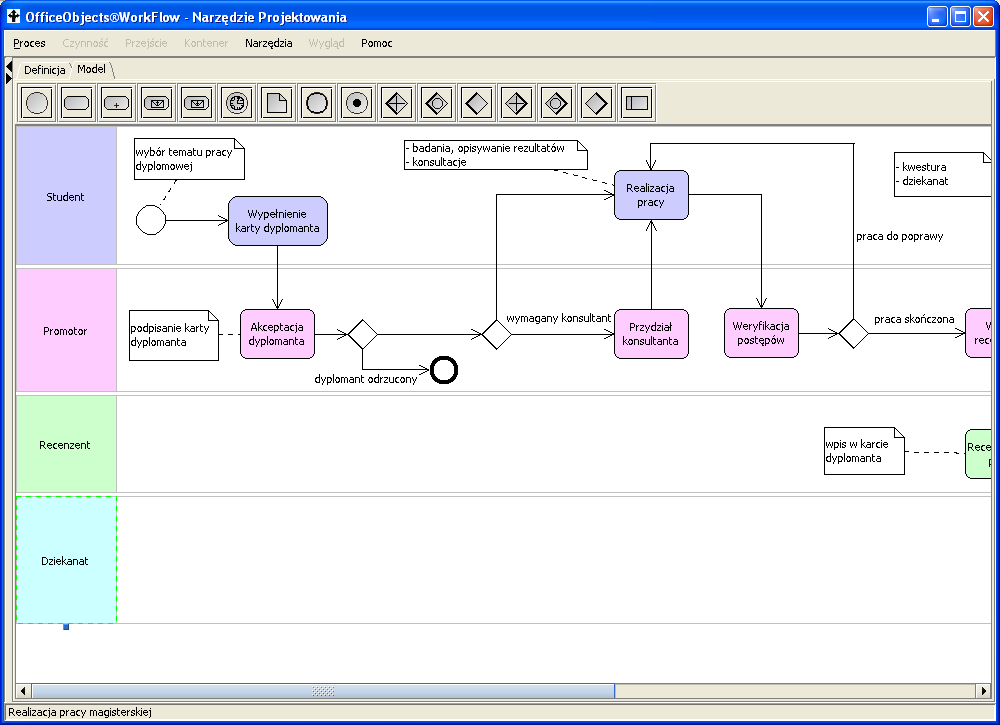Select the circle with filled dot tool

[x=357, y=103]
